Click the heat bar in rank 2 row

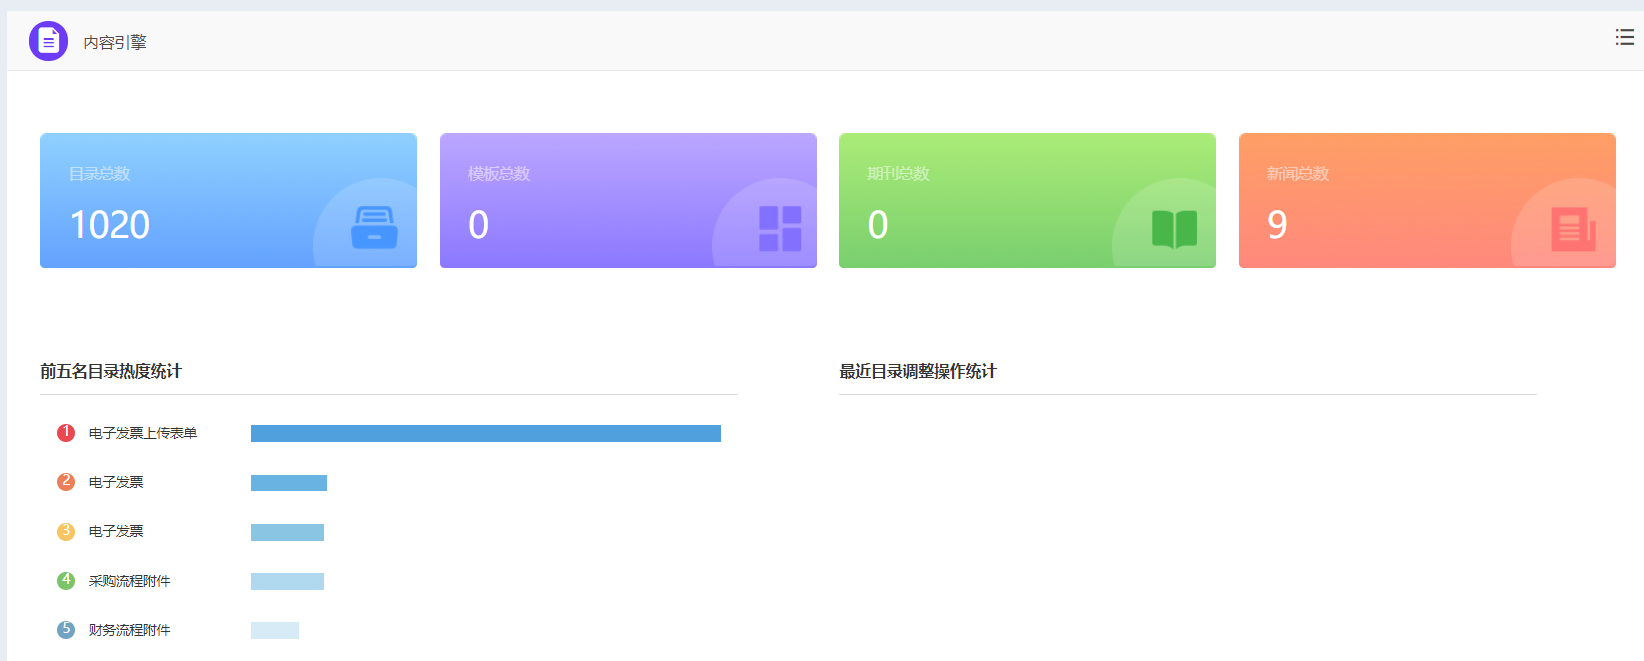pyautogui.click(x=289, y=483)
